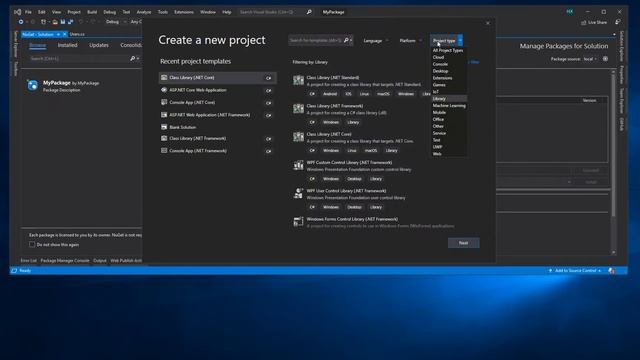Screen dimensions: 640x360
Task: Click the template search input field
Action: click(316, 40)
